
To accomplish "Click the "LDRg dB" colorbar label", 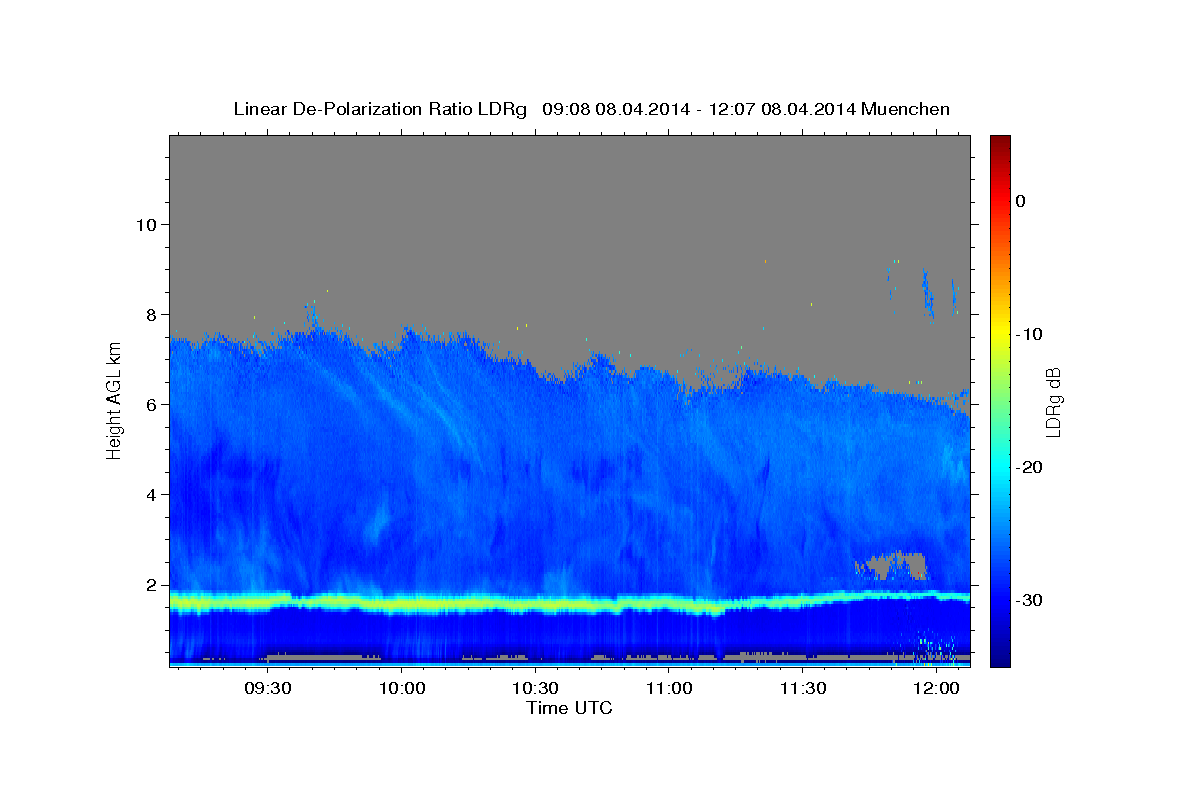I will (x=1053, y=402).
